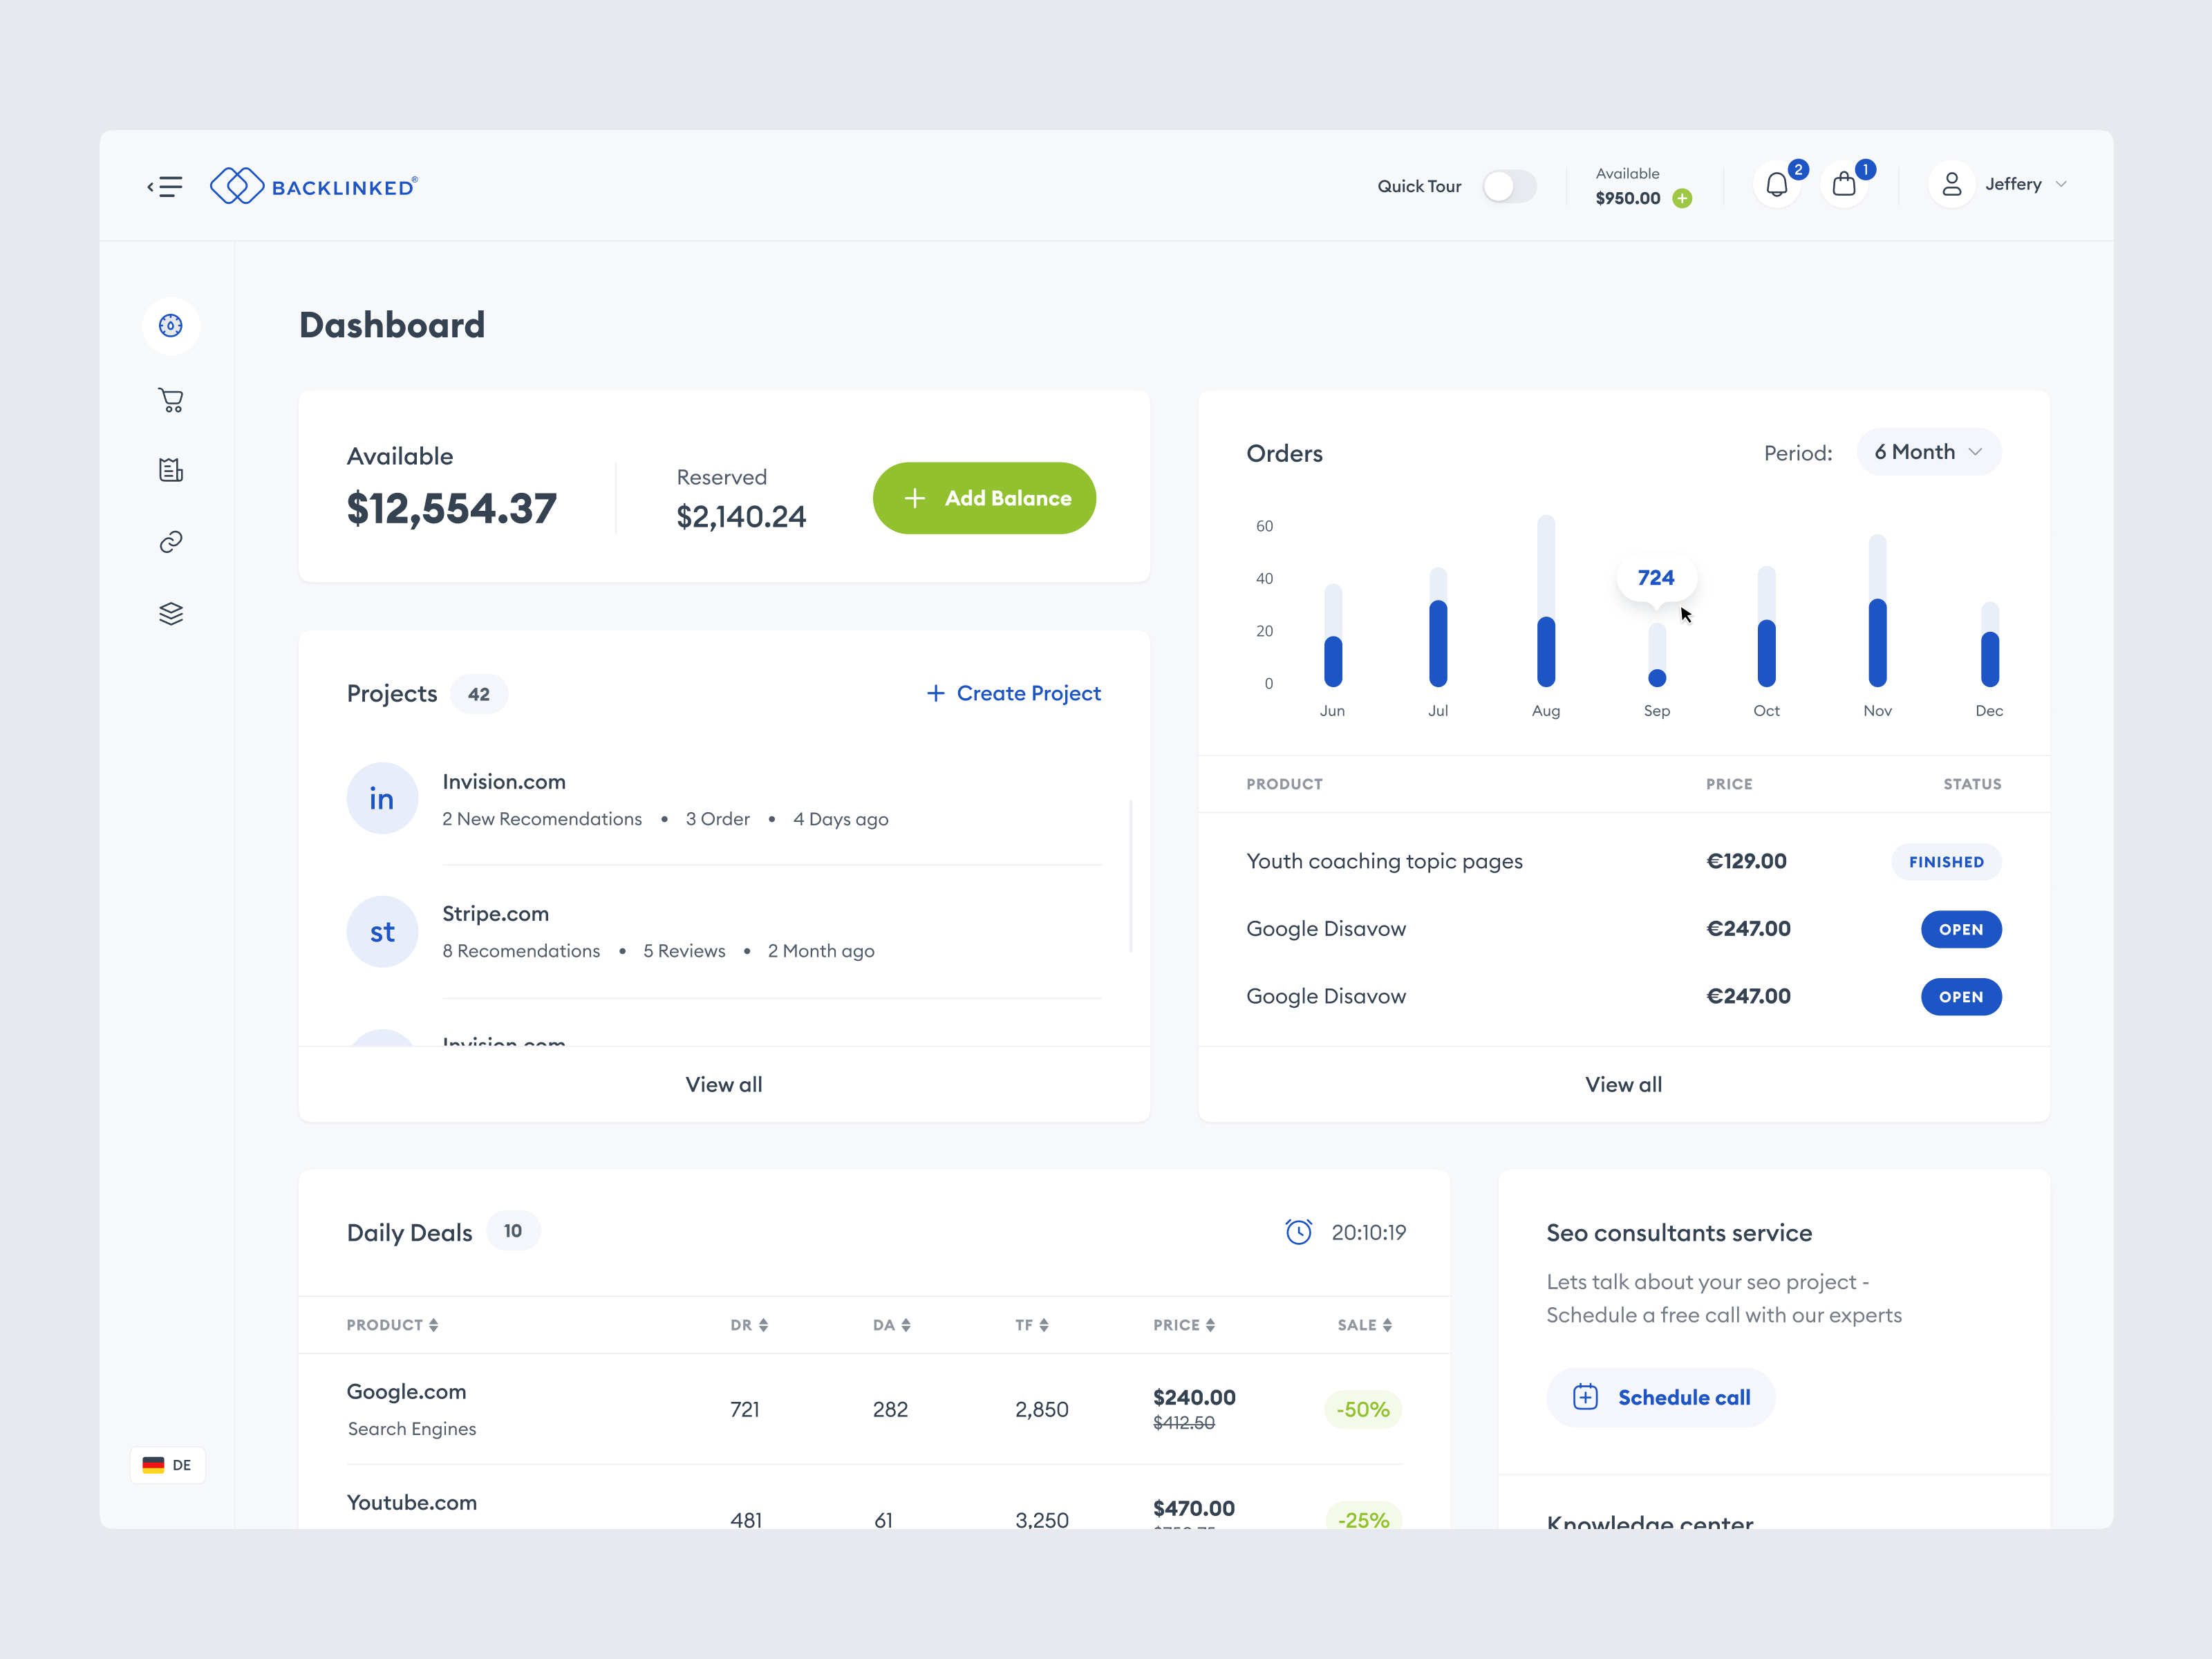The width and height of the screenshot is (2212, 1659).
Task: Click the Add Balance button
Action: (x=984, y=498)
